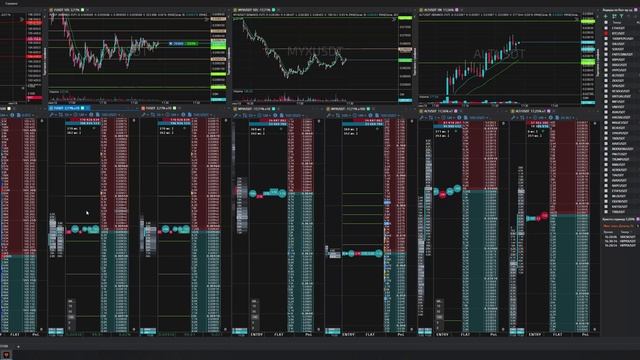The height and width of the screenshot is (360, 640).
Task: Open watchlist filter funnel icon
Action: click(622, 16)
